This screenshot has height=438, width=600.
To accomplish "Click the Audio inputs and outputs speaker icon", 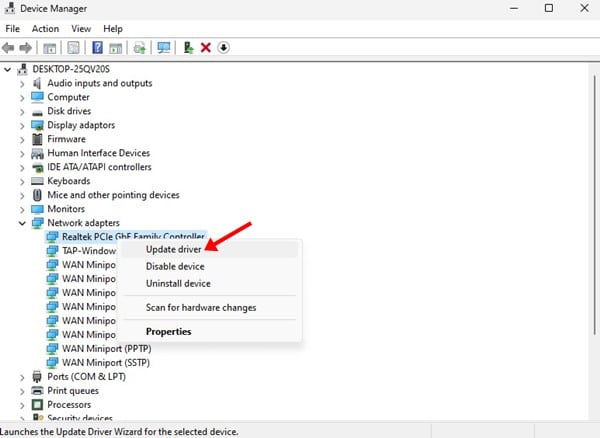I will pos(37,83).
